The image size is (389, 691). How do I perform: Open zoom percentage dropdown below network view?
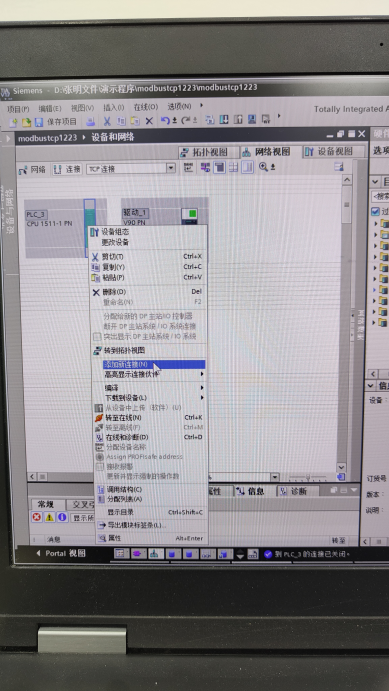tap(275, 477)
